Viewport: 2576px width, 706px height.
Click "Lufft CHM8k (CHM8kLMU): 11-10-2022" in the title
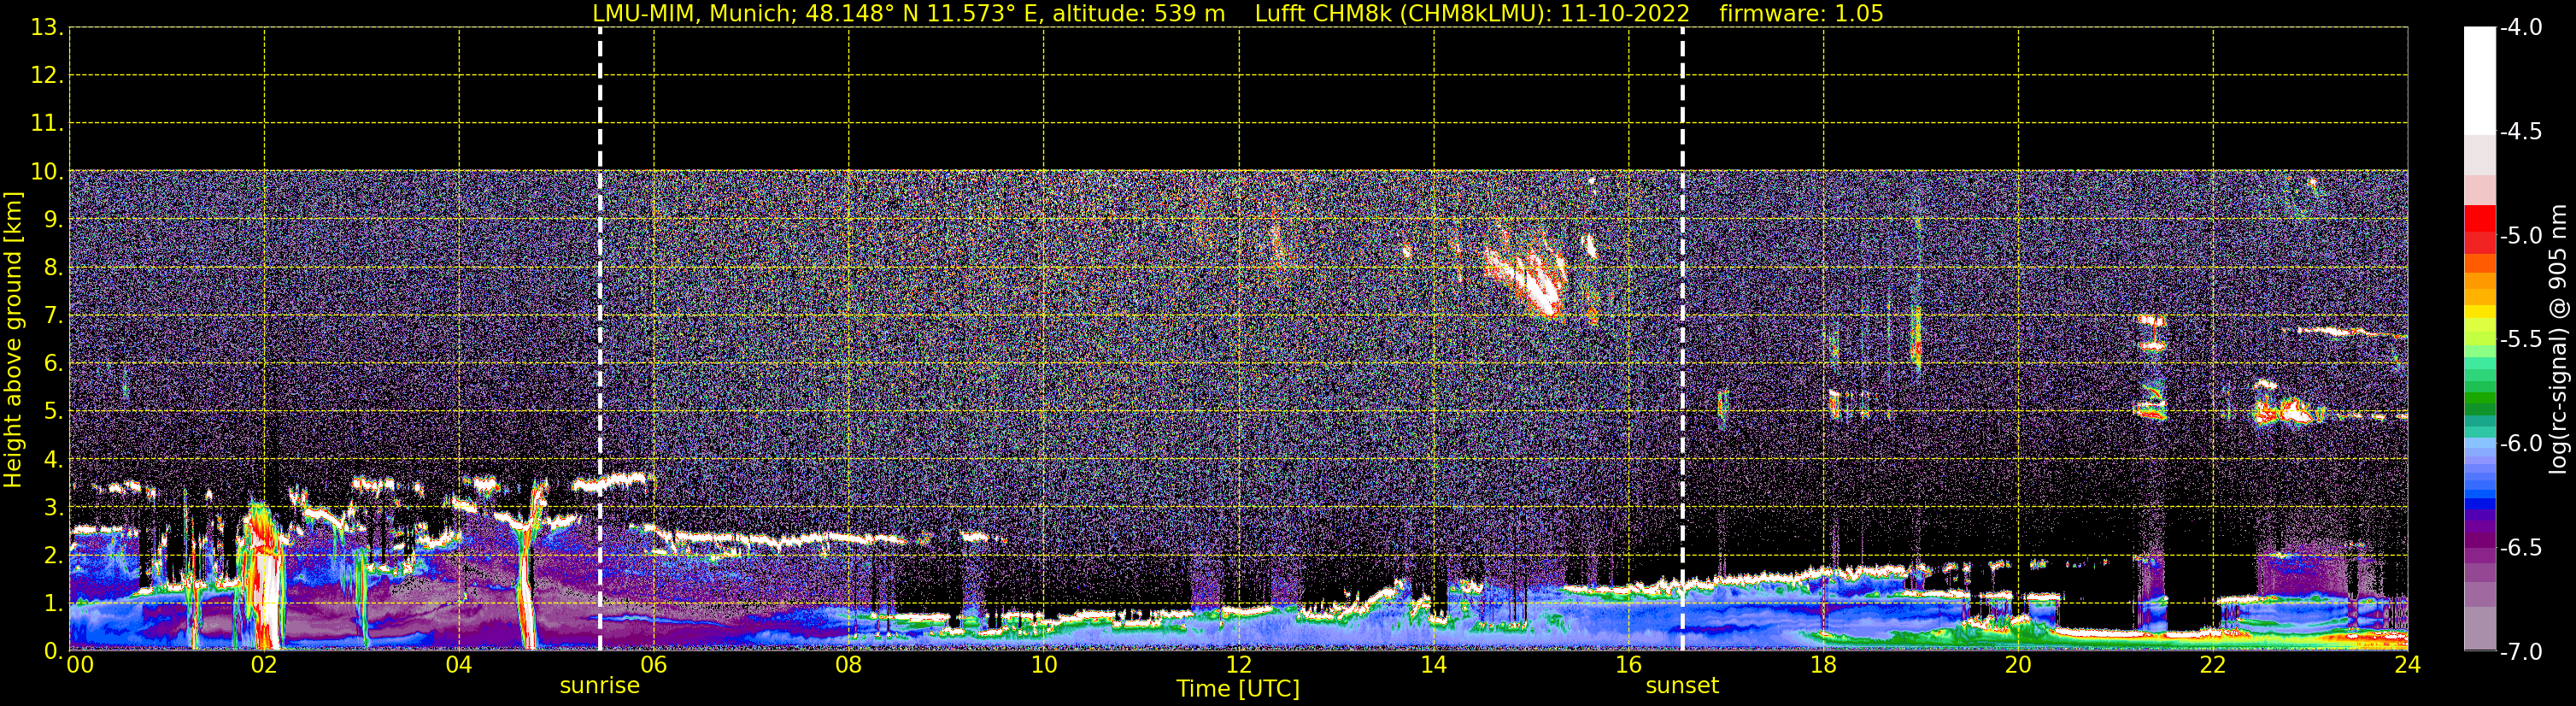(x=1472, y=14)
